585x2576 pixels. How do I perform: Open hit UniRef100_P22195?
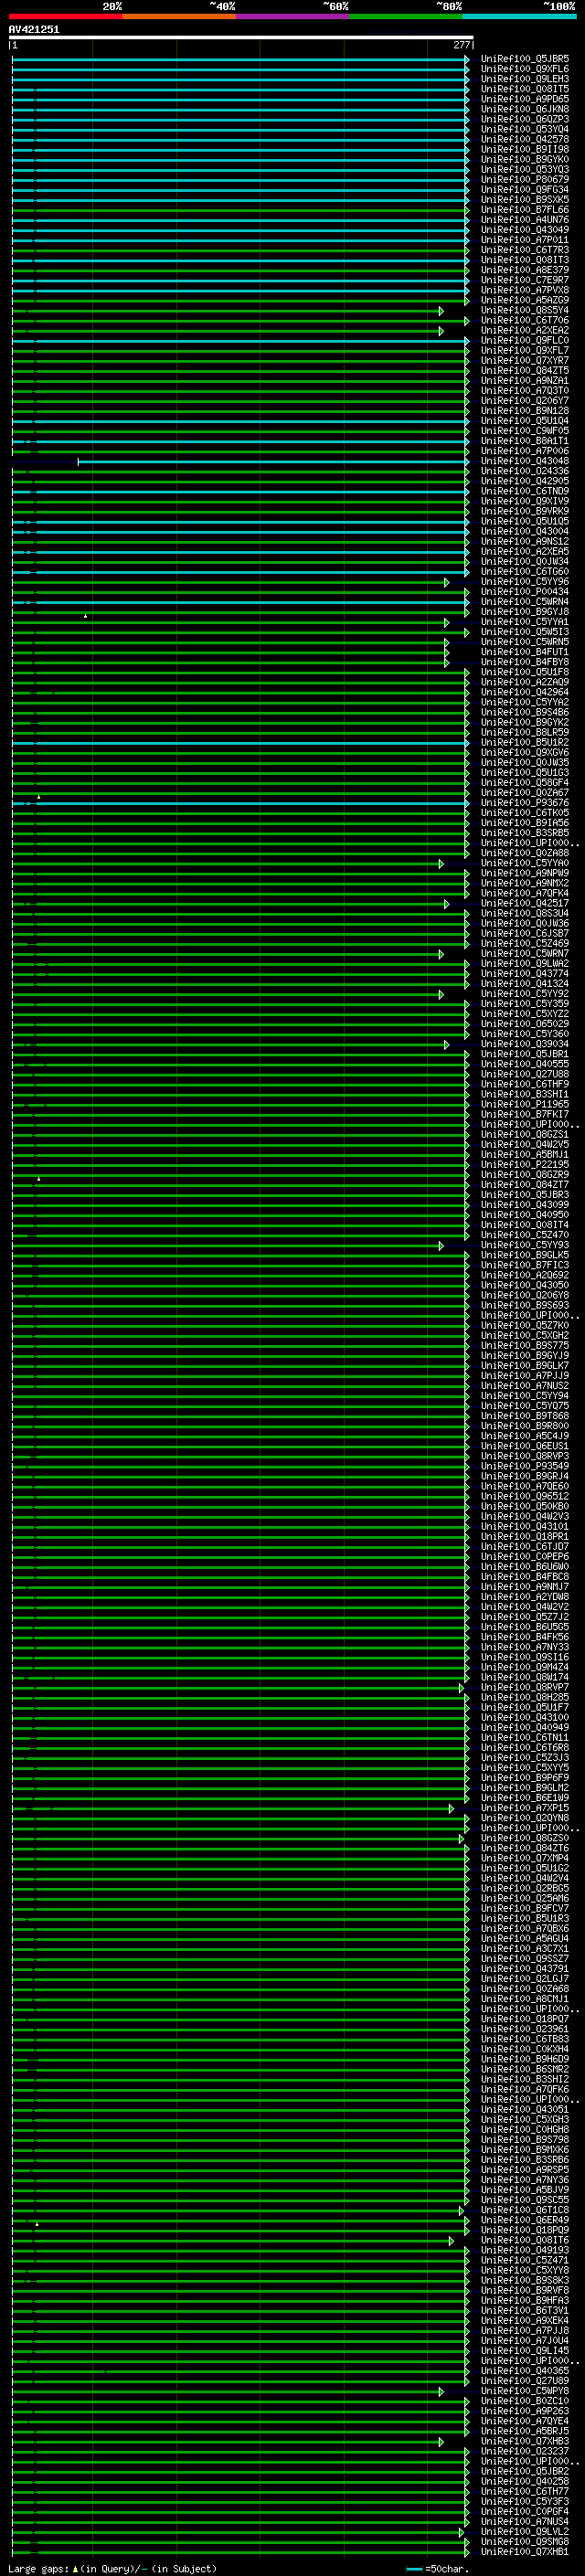click(x=525, y=1165)
